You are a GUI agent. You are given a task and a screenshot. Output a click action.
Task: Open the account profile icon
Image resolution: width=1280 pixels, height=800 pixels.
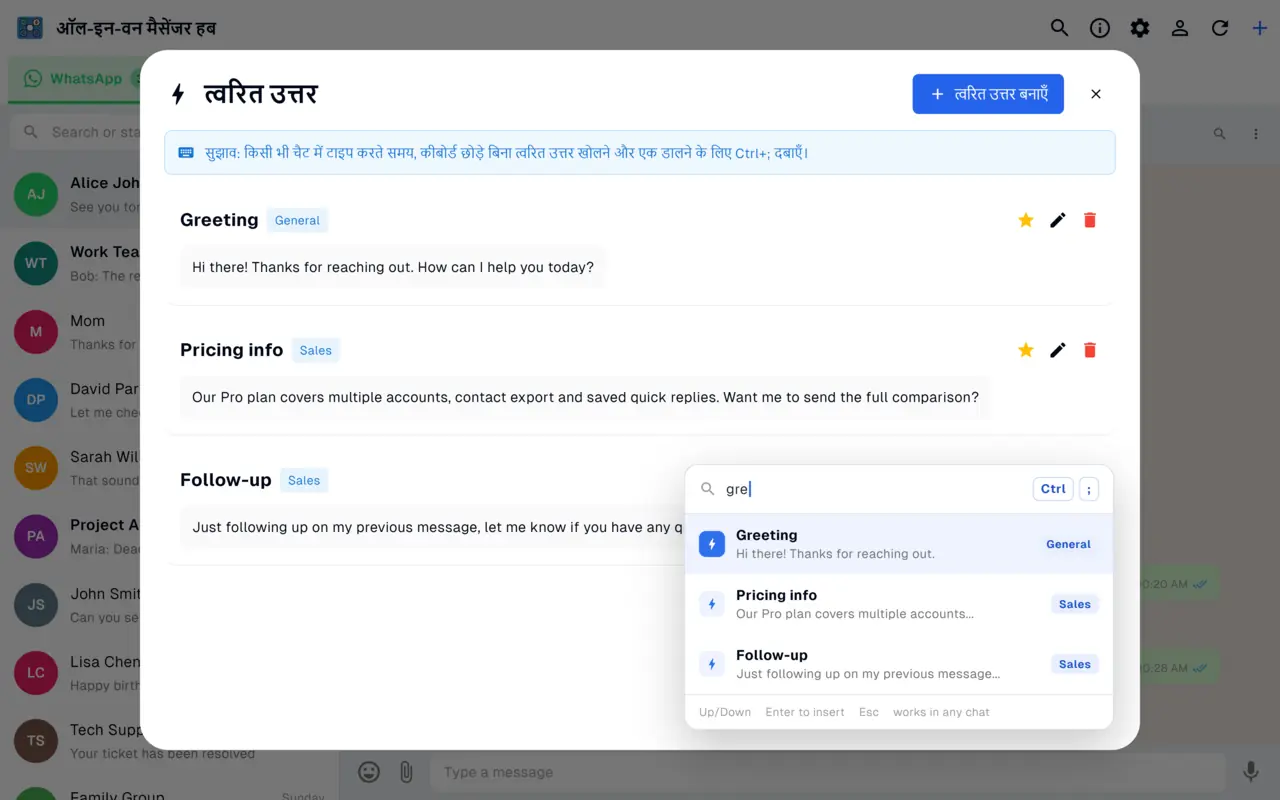click(x=1179, y=28)
